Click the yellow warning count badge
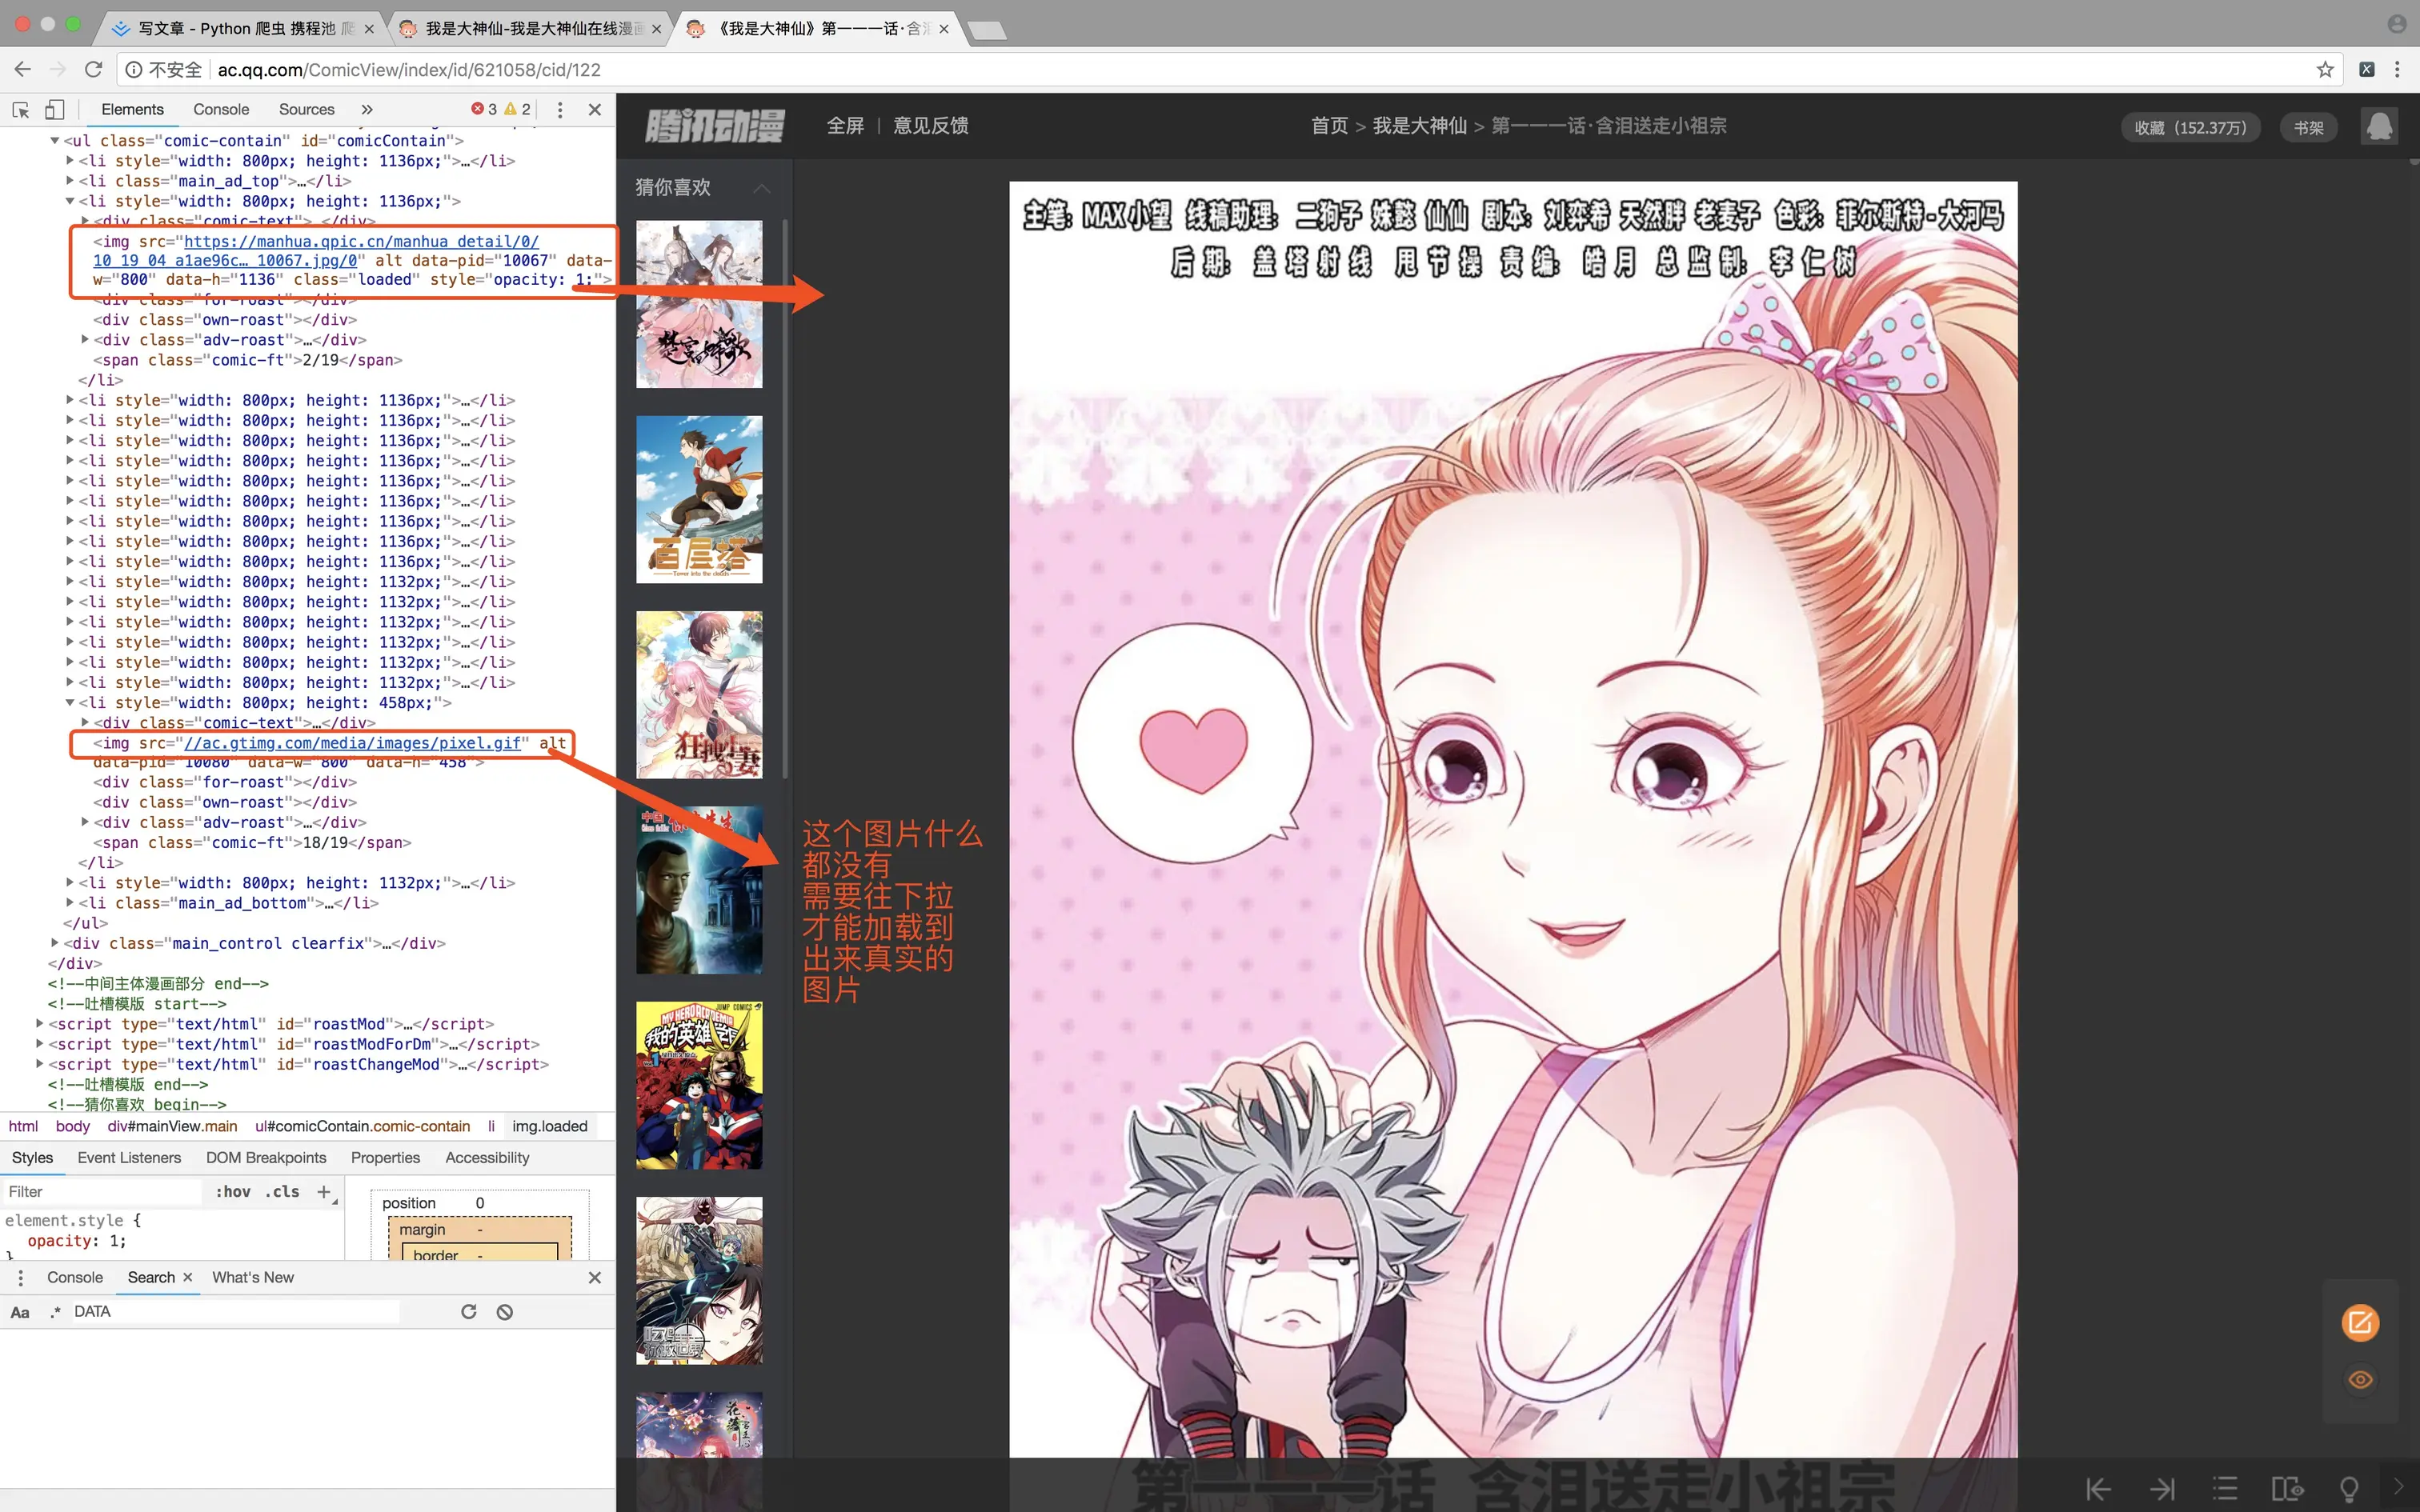The height and width of the screenshot is (1512, 2420). [x=518, y=109]
